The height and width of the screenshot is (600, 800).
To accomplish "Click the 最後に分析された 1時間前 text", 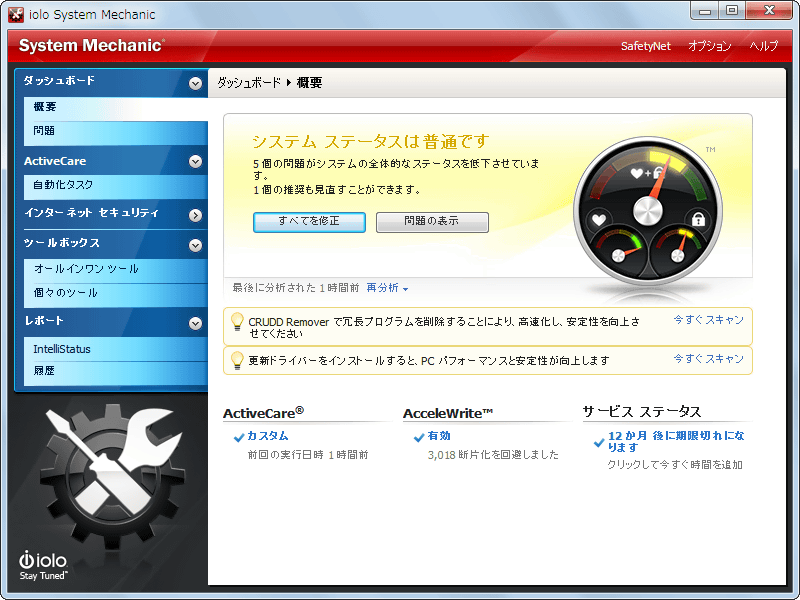I will pyautogui.click(x=296, y=288).
